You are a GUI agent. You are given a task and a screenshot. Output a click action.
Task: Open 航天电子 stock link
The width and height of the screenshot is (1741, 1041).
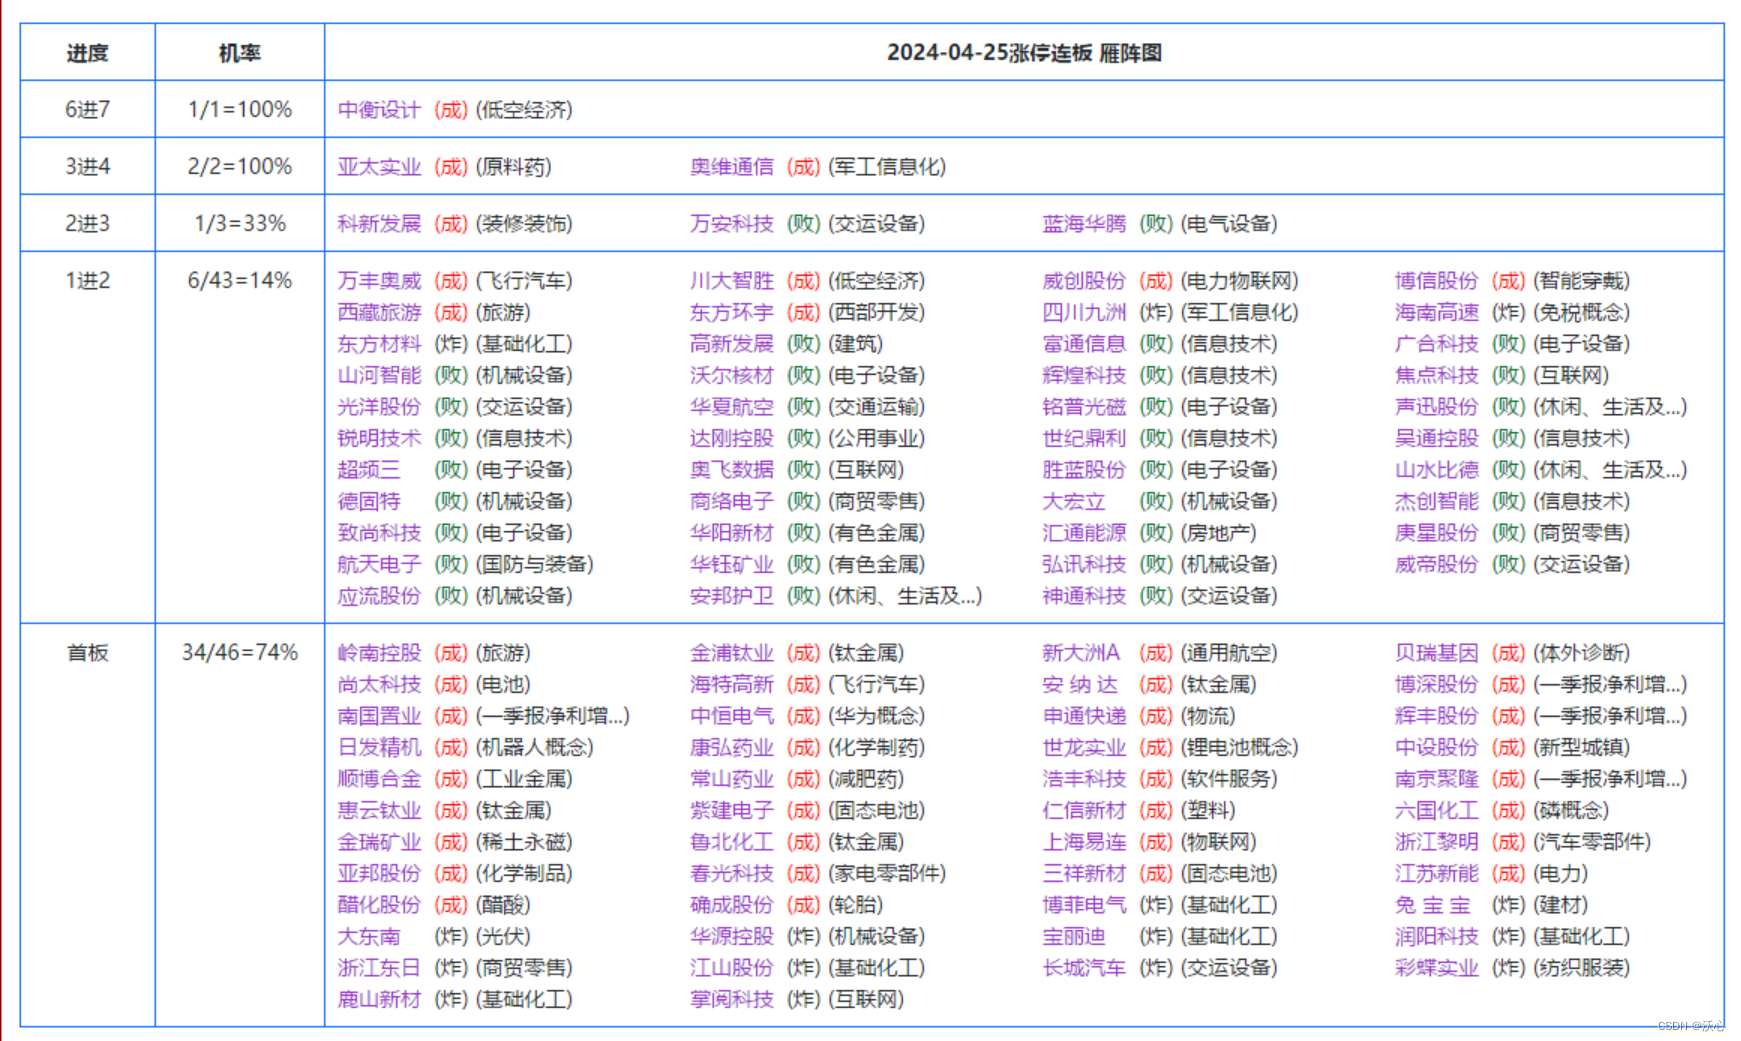[x=379, y=564]
